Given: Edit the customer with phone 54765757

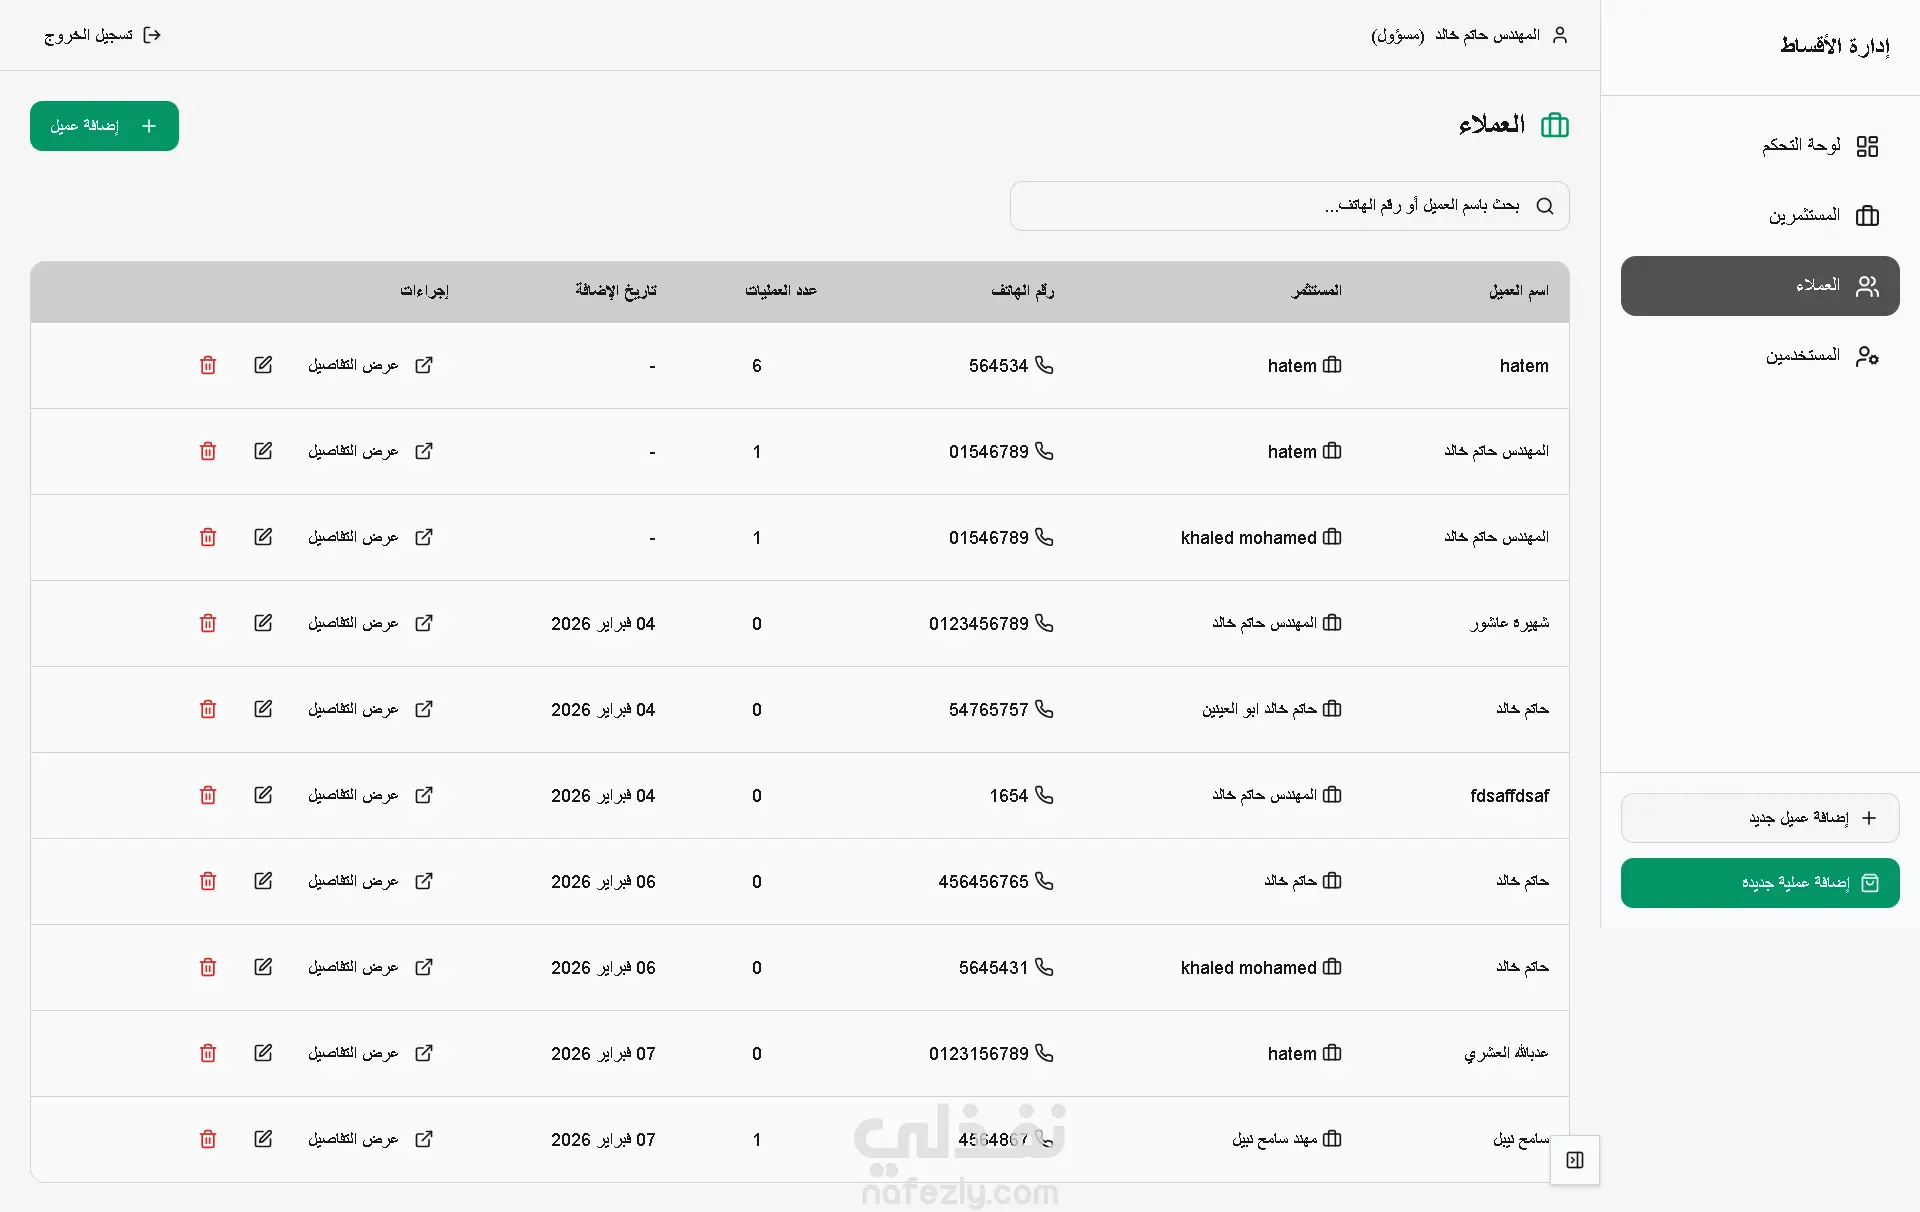Looking at the screenshot, I should click(x=263, y=709).
